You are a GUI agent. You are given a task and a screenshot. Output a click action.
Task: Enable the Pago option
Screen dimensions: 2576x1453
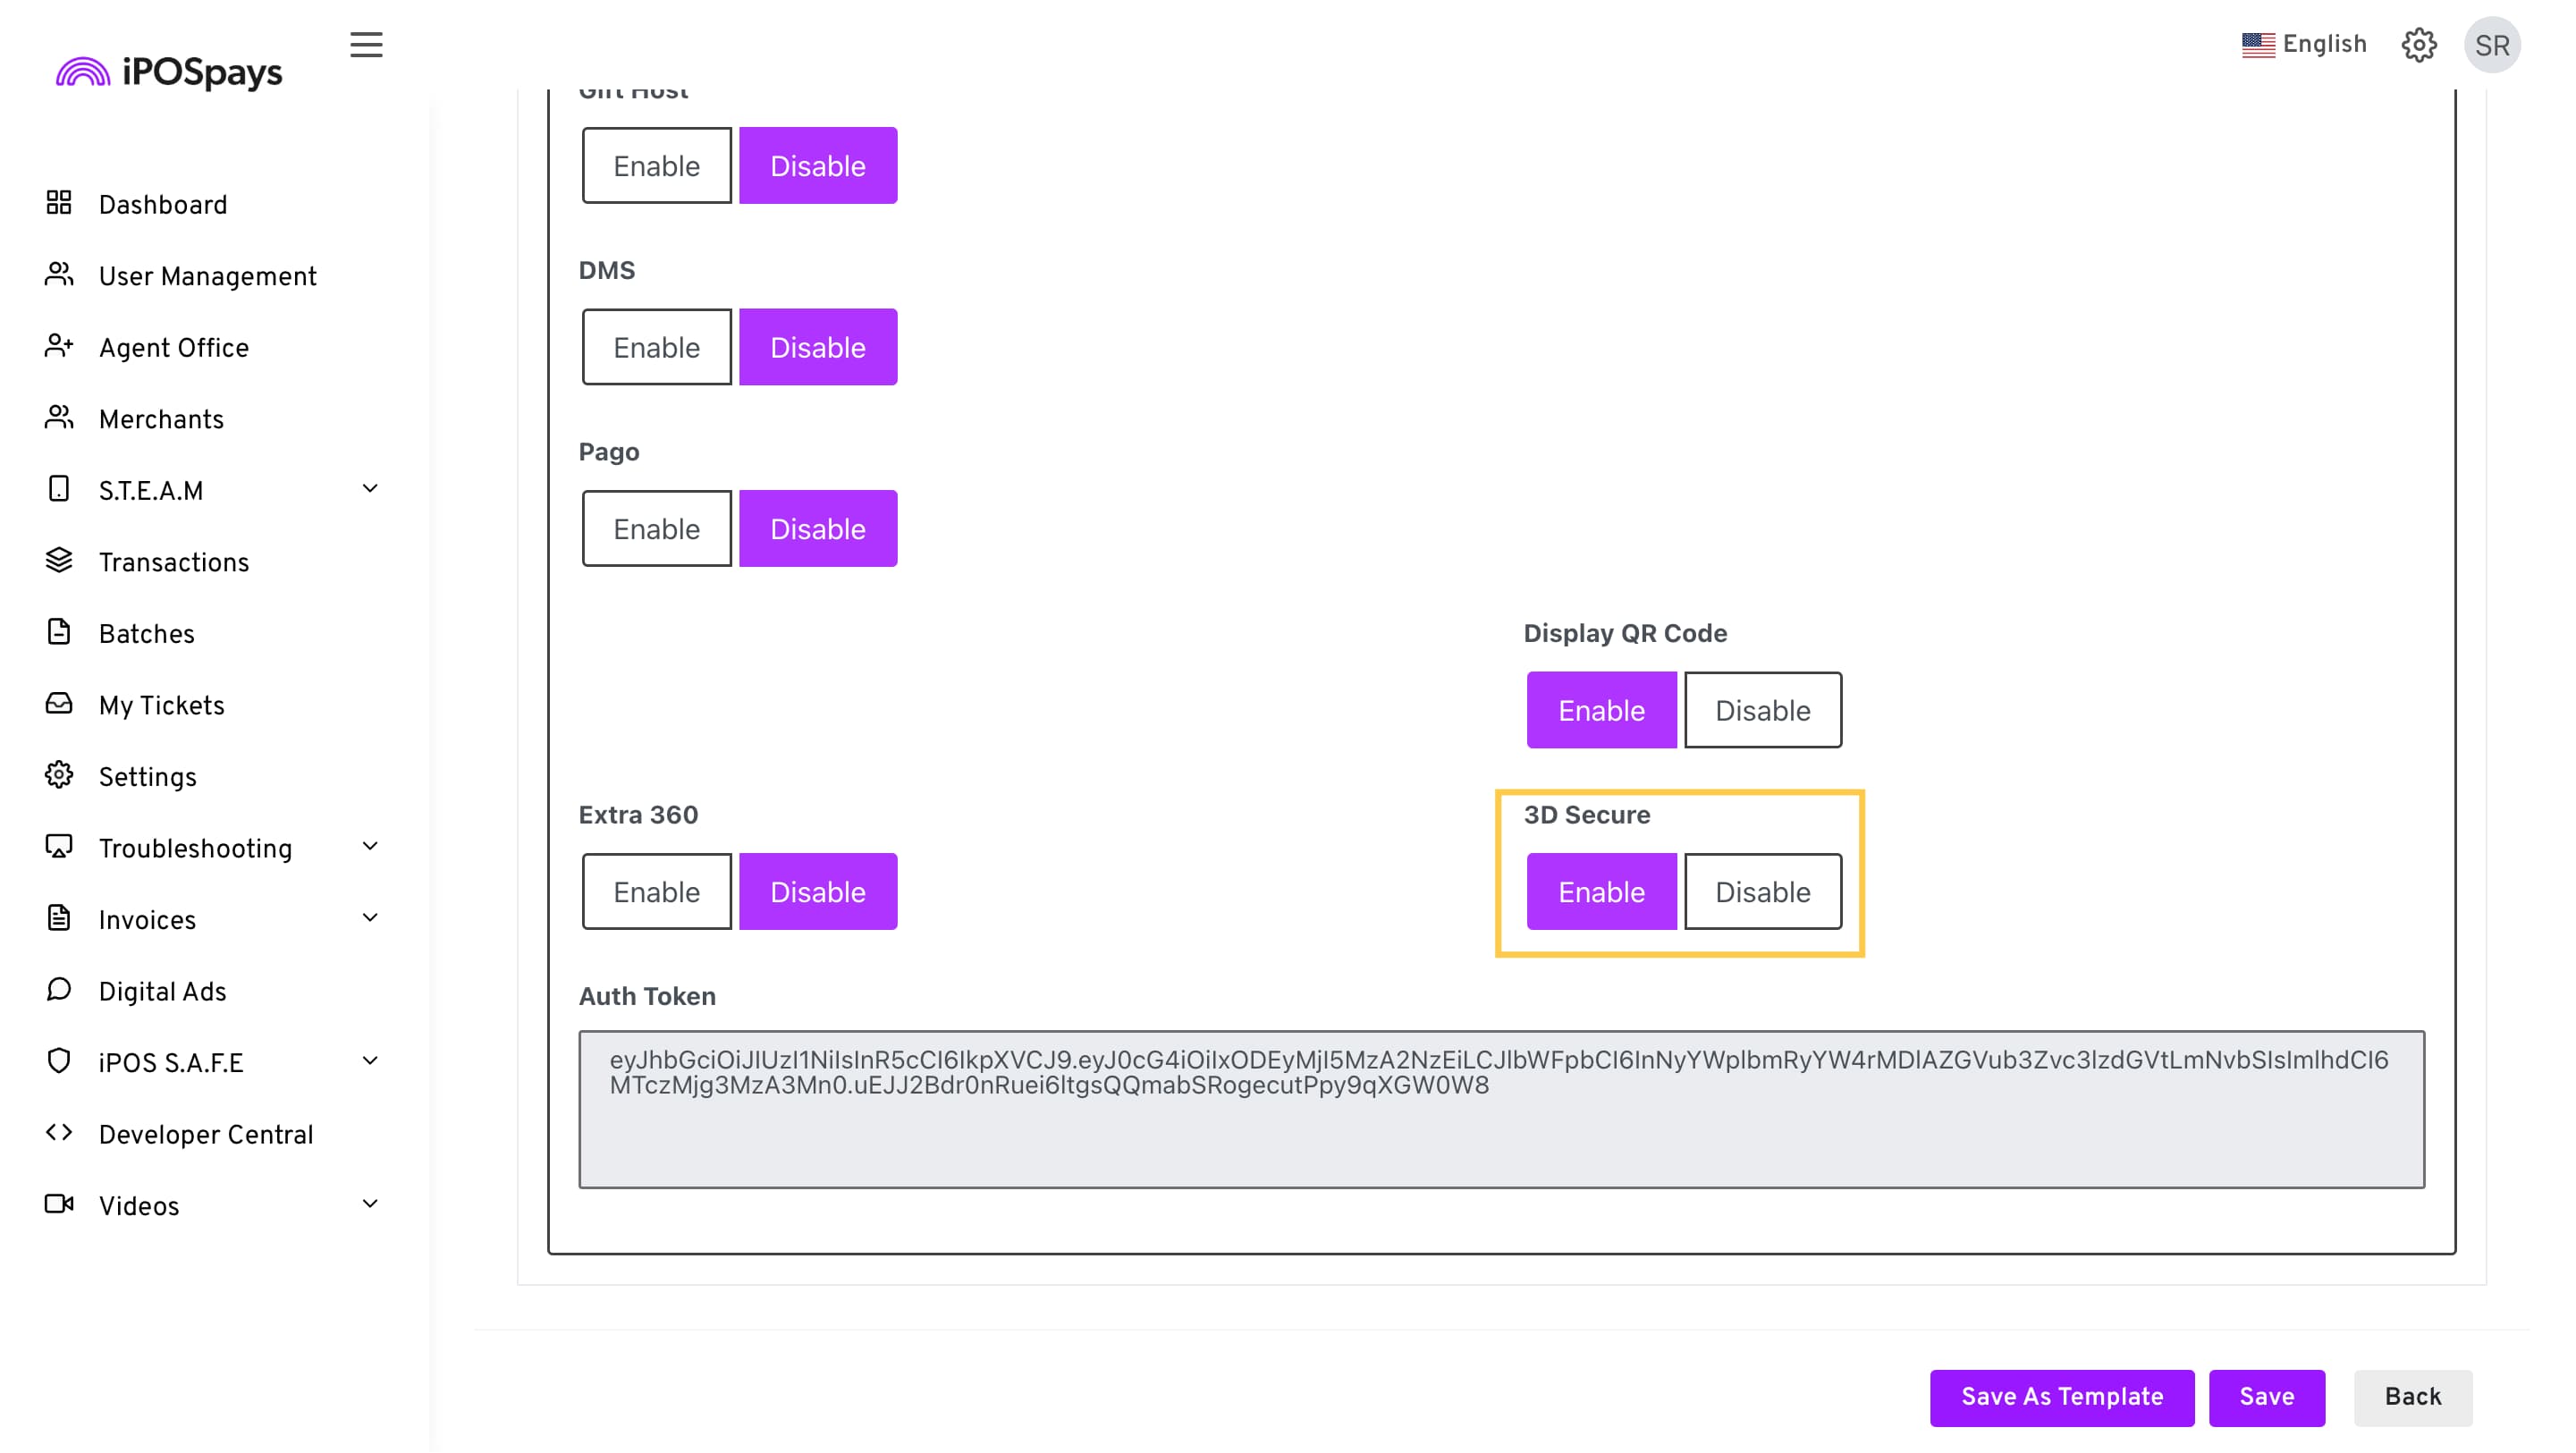[656, 529]
